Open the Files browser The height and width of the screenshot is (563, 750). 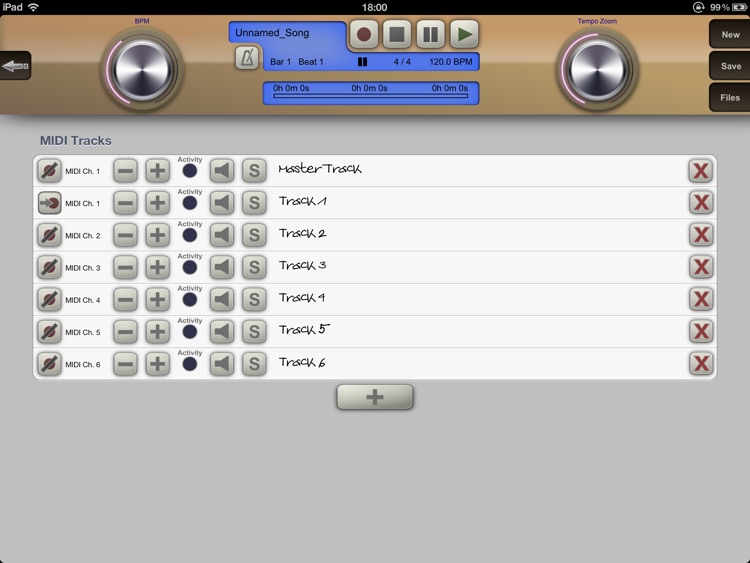coord(730,98)
